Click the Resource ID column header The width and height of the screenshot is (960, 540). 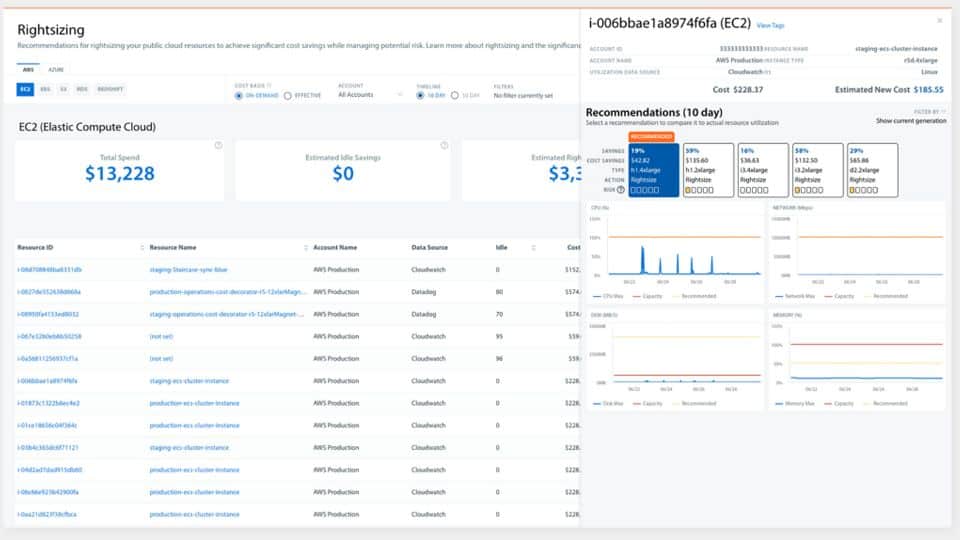pos(35,247)
